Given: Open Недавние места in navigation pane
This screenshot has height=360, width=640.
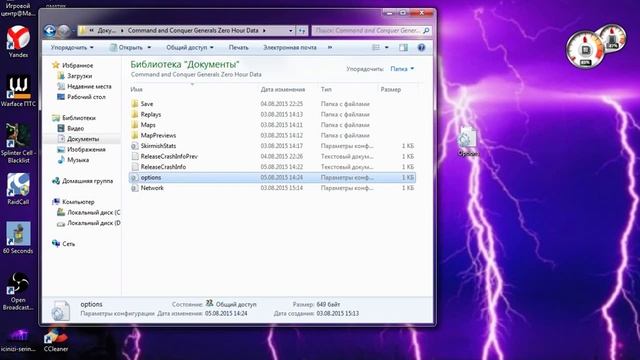Looking at the screenshot, I should 89,87.
